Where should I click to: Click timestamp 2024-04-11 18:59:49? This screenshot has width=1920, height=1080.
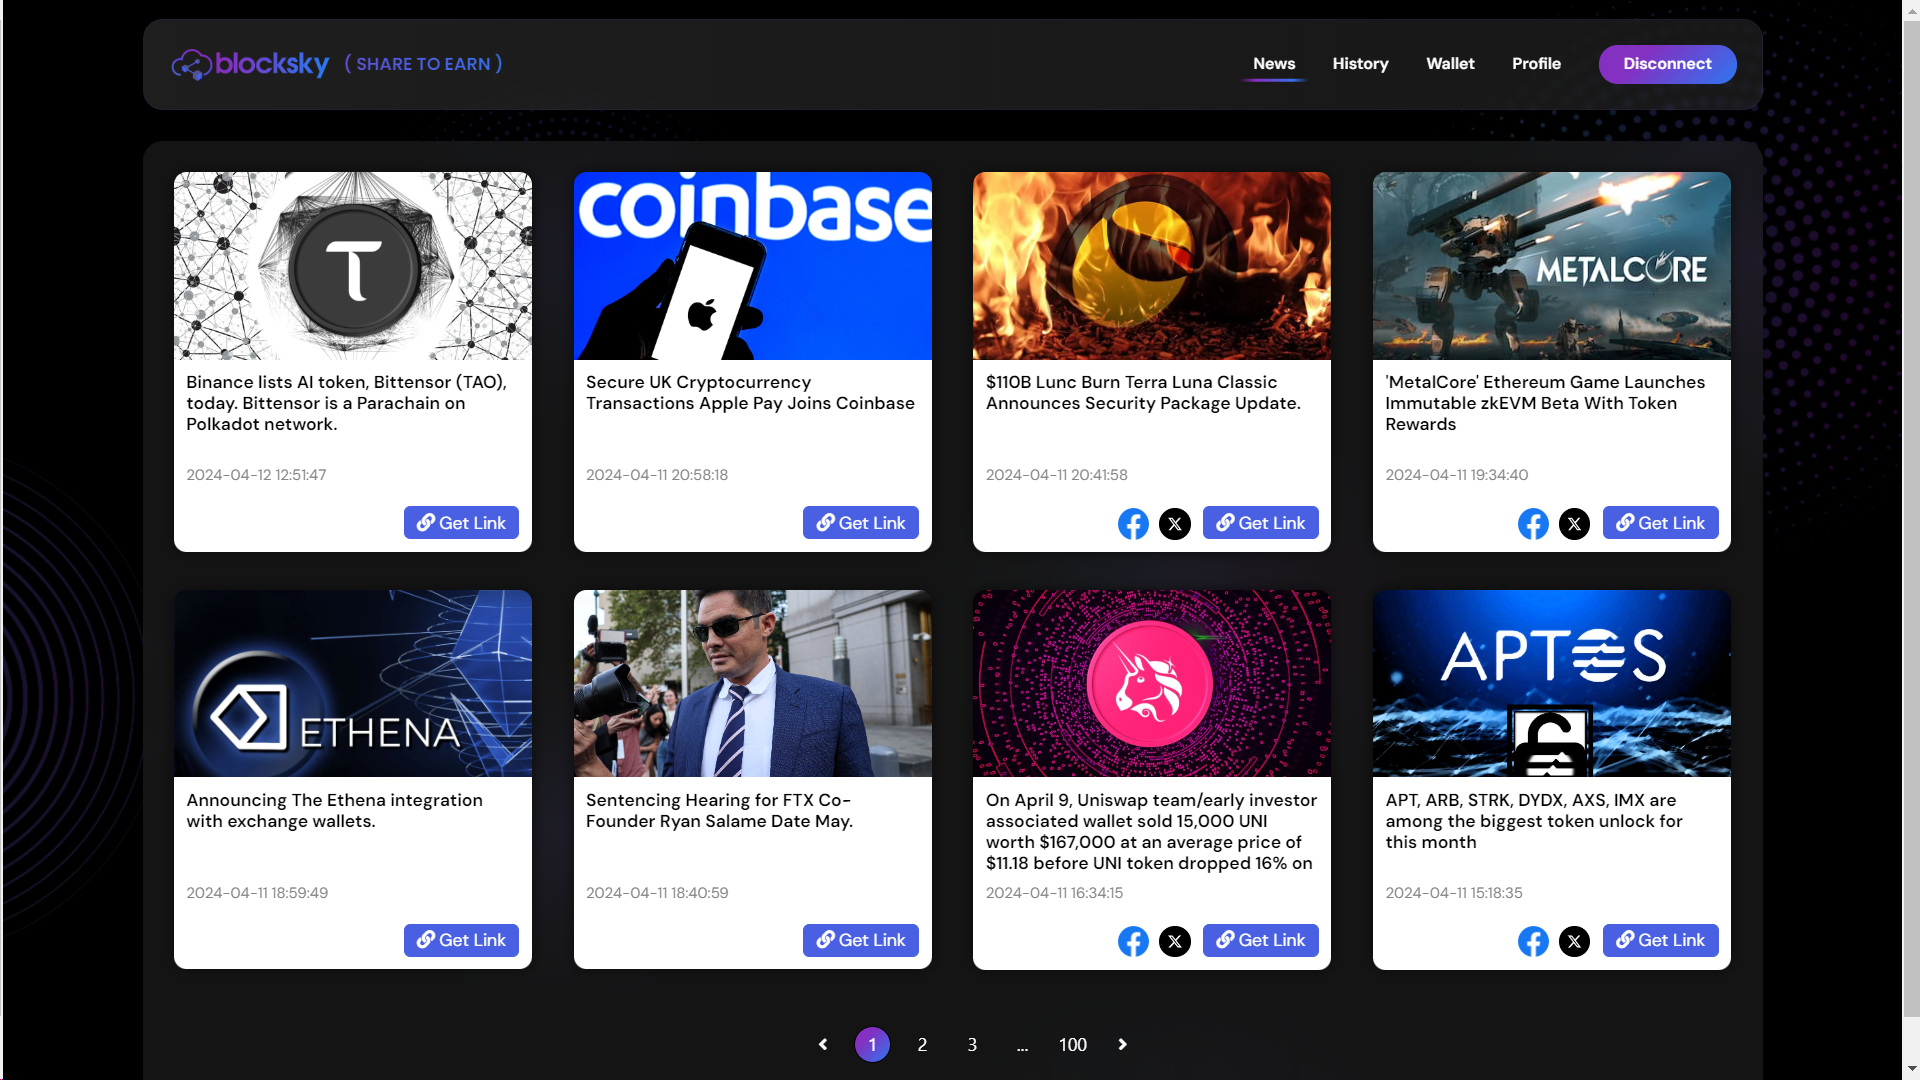tap(257, 893)
